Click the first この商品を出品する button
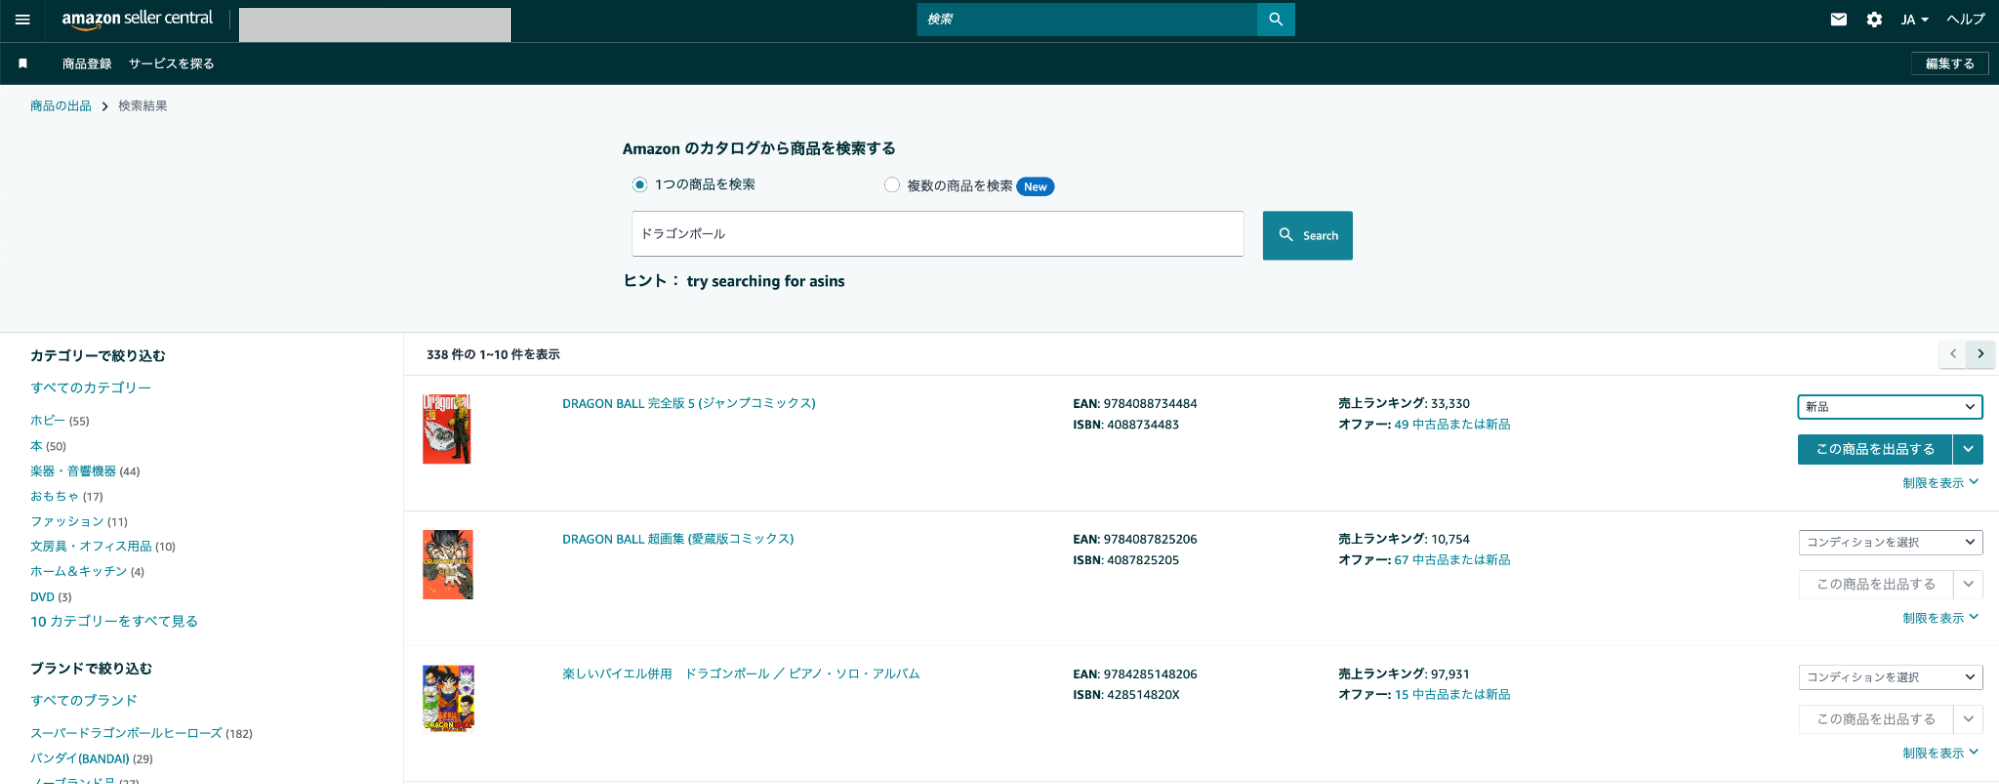Viewport: 1999px width, 784px height. (1874, 449)
